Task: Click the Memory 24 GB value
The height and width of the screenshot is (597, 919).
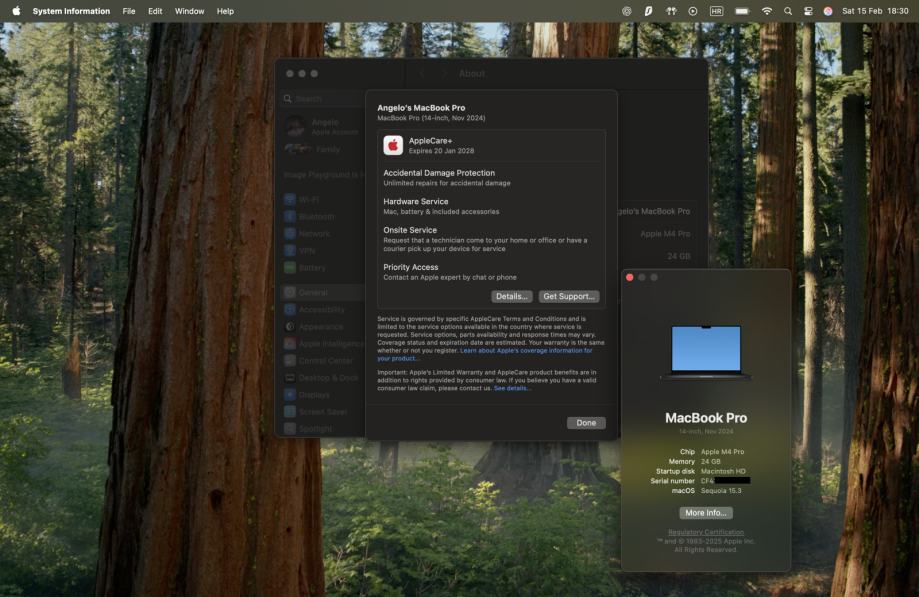Action: (711, 462)
